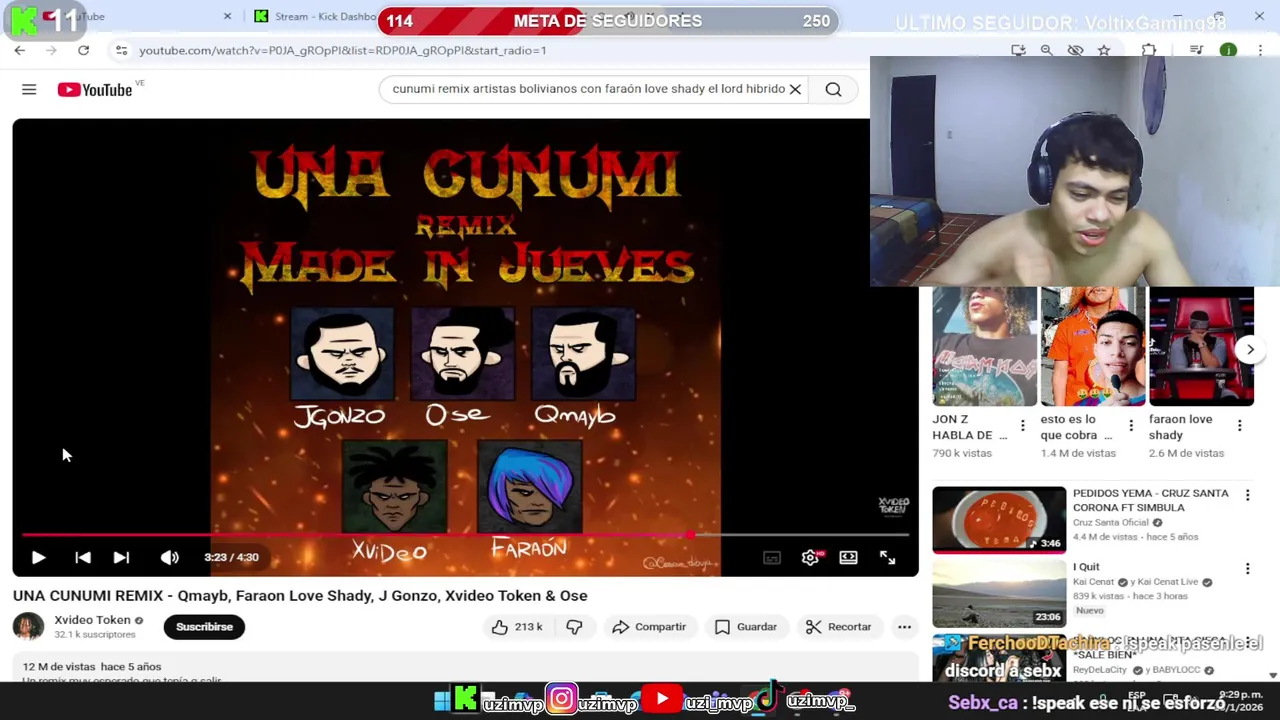
Task: Open more actions ellipsis below the video
Action: click(904, 627)
